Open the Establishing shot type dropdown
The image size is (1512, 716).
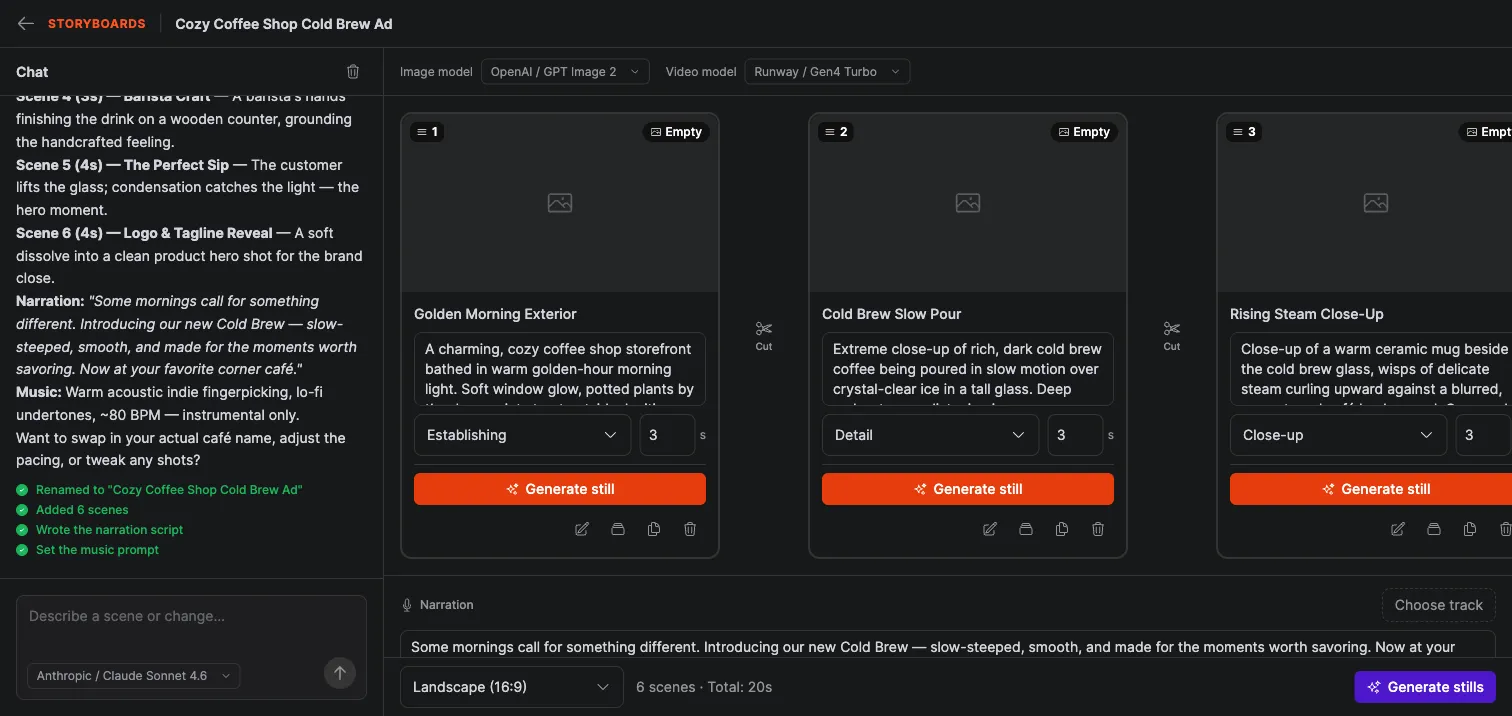coord(522,435)
